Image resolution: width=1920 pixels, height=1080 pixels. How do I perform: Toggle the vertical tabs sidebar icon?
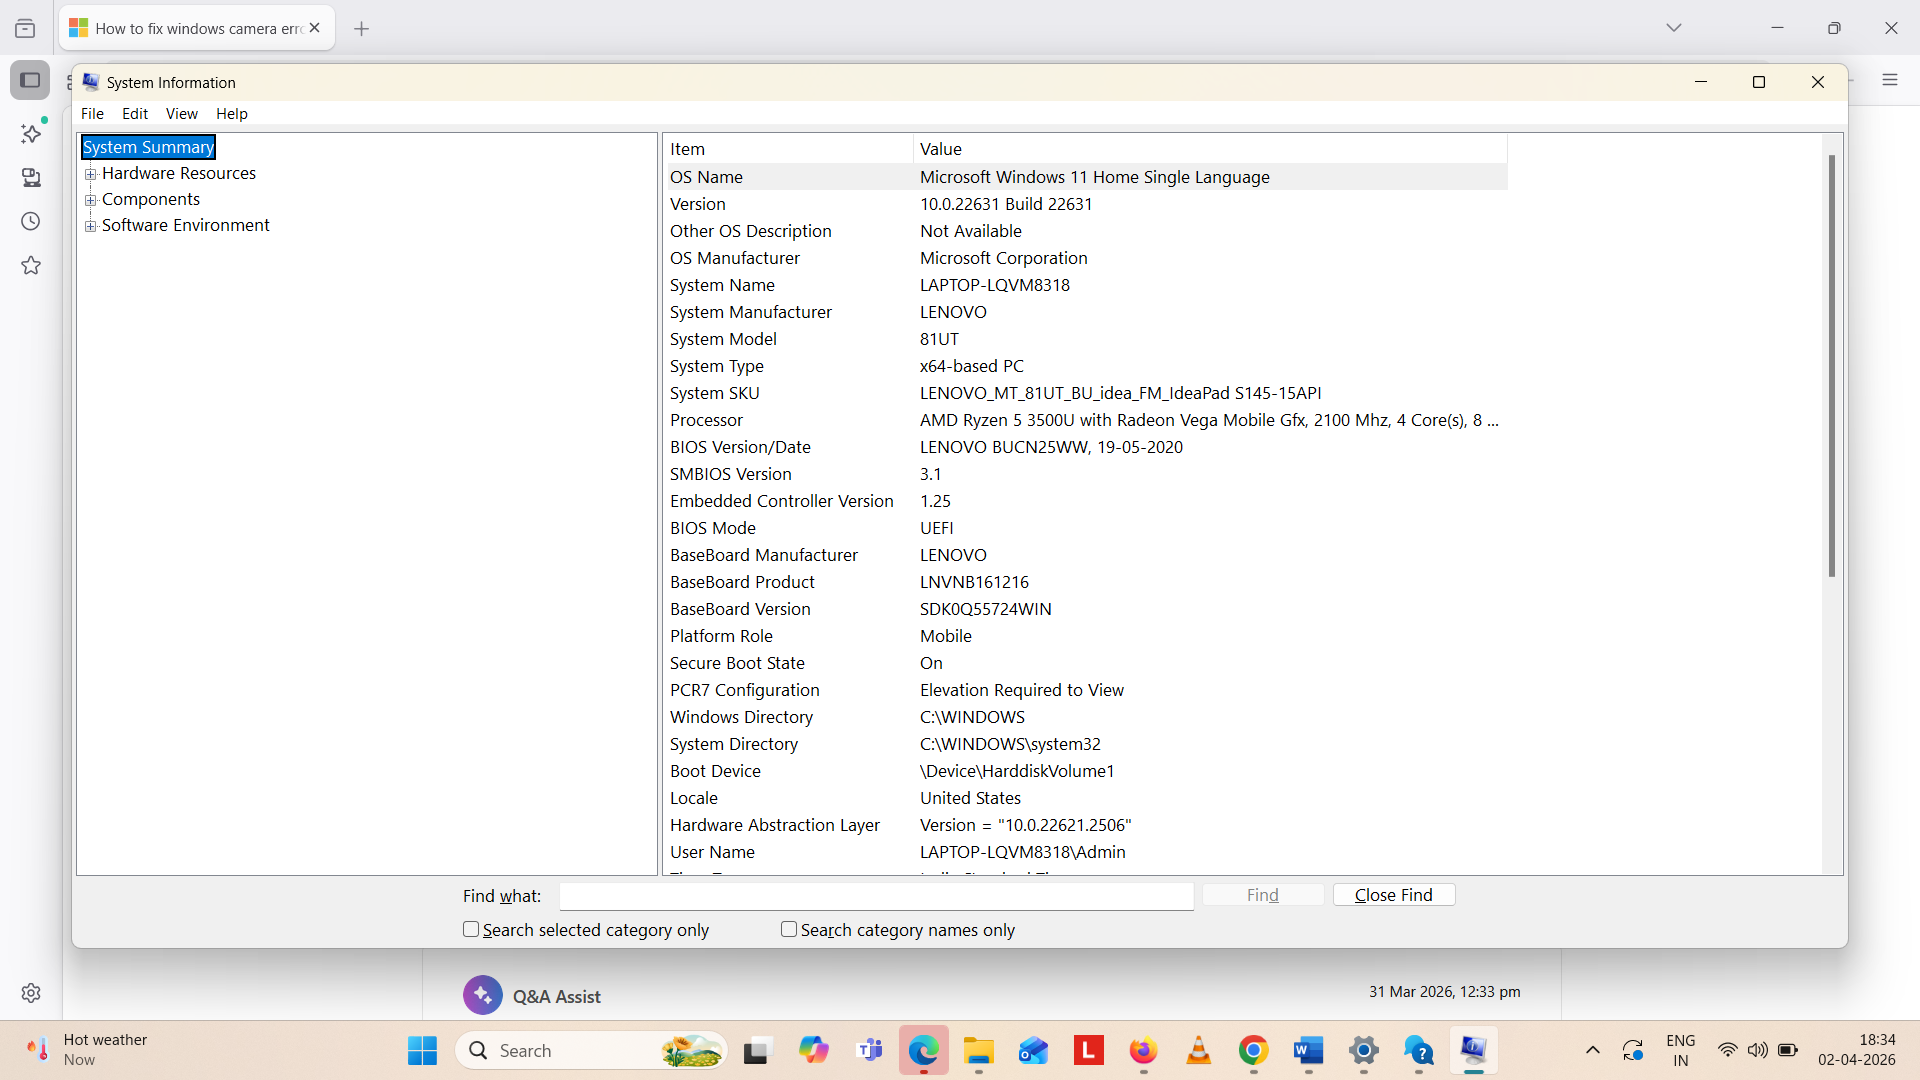click(30, 80)
